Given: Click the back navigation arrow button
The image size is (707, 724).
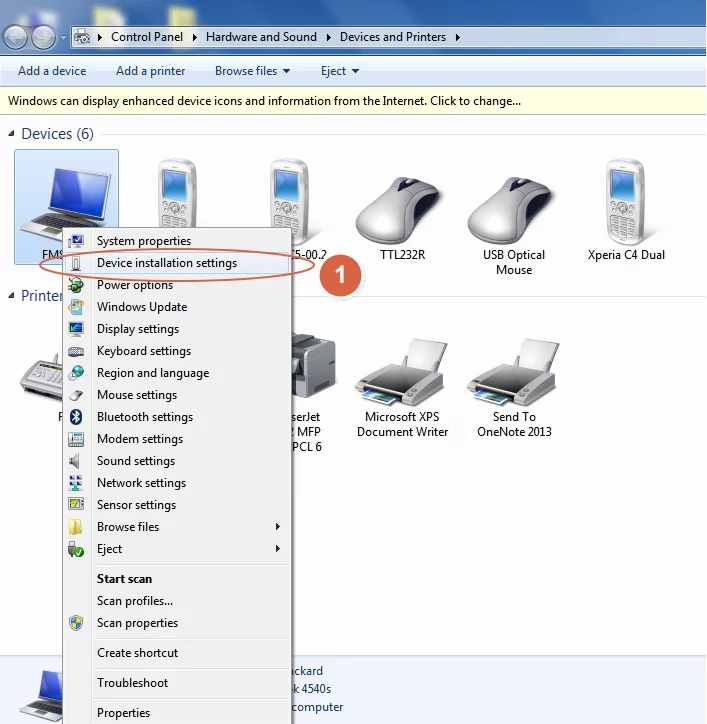Looking at the screenshot, I should (16, 37).
